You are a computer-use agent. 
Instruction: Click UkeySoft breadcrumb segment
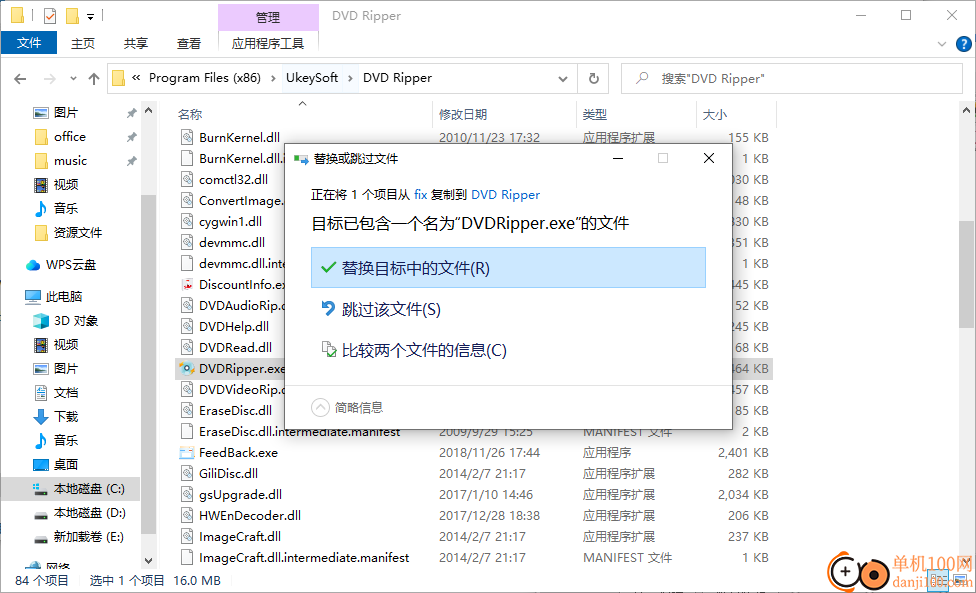(312, 78)
